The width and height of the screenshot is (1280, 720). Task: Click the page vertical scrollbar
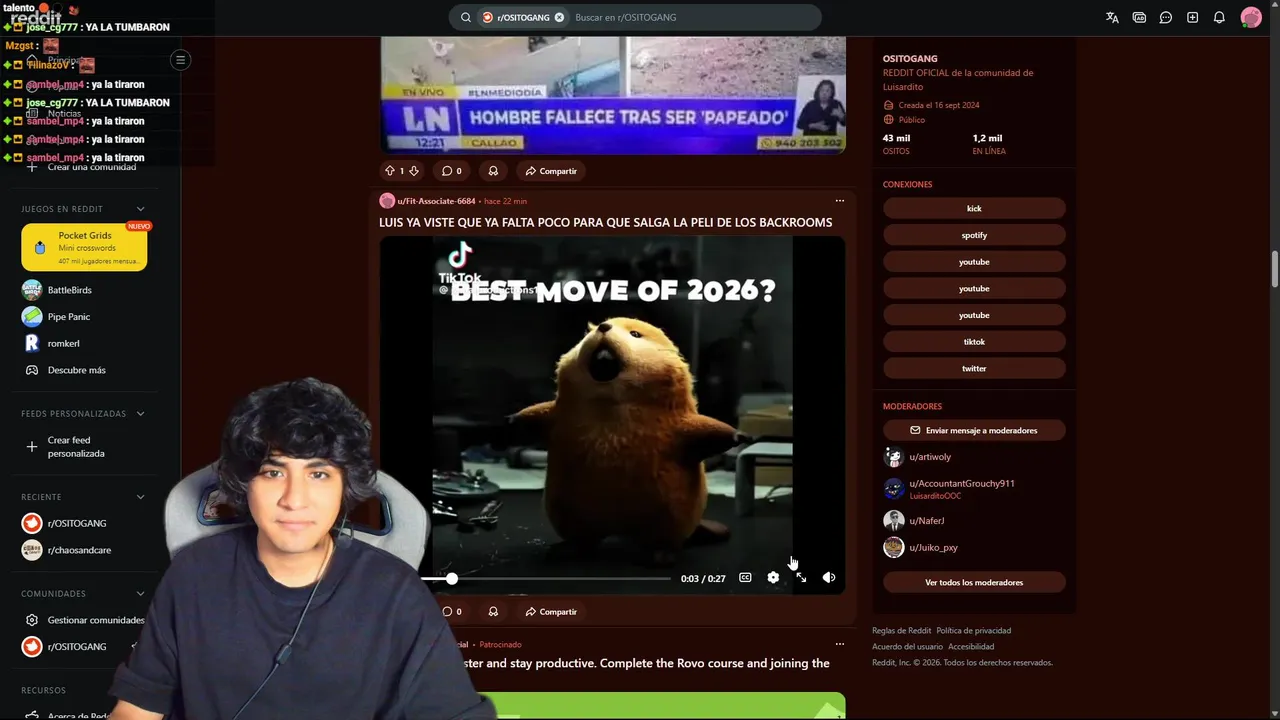1274,268
